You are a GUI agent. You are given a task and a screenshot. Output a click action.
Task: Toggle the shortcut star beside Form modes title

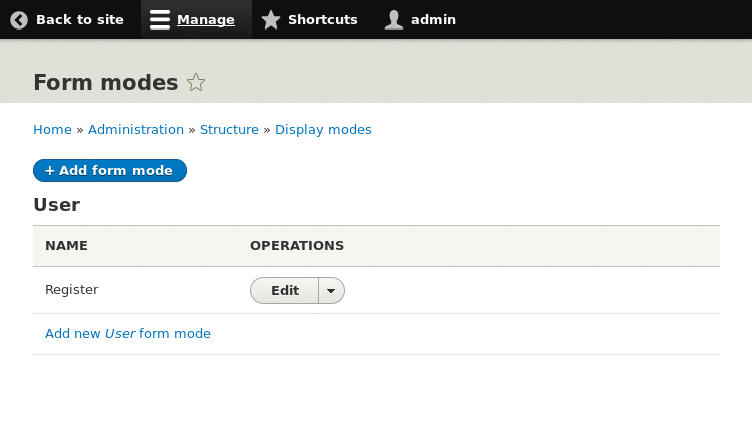196,83
